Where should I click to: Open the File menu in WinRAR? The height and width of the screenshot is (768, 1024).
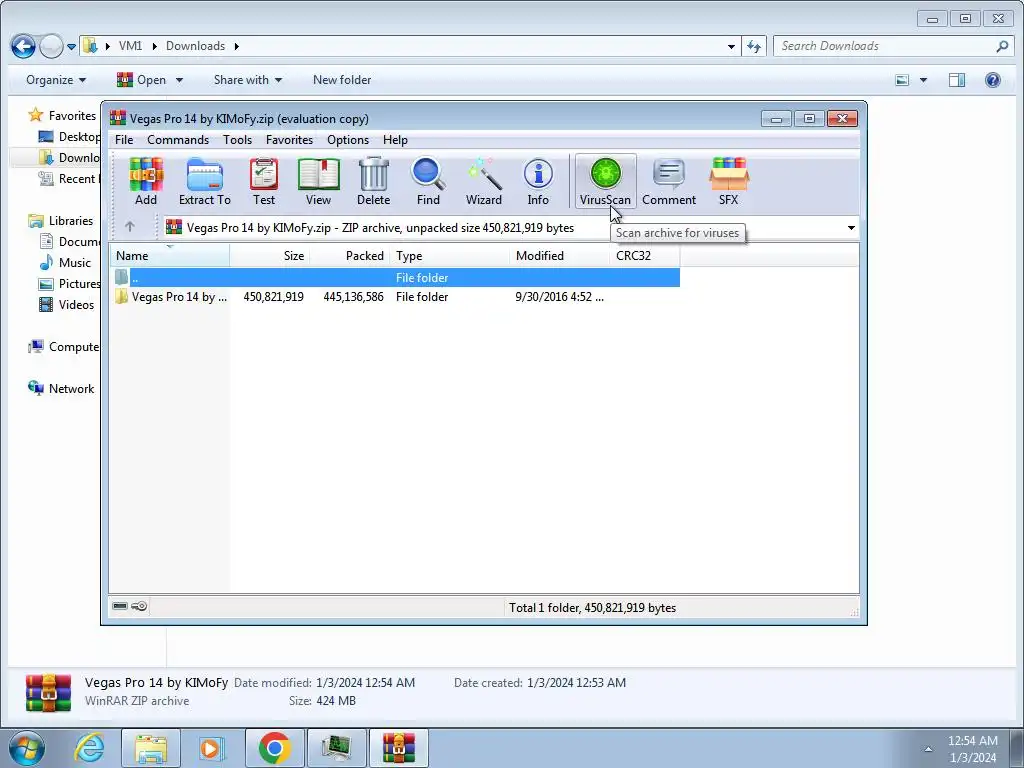tap(124, 140)
